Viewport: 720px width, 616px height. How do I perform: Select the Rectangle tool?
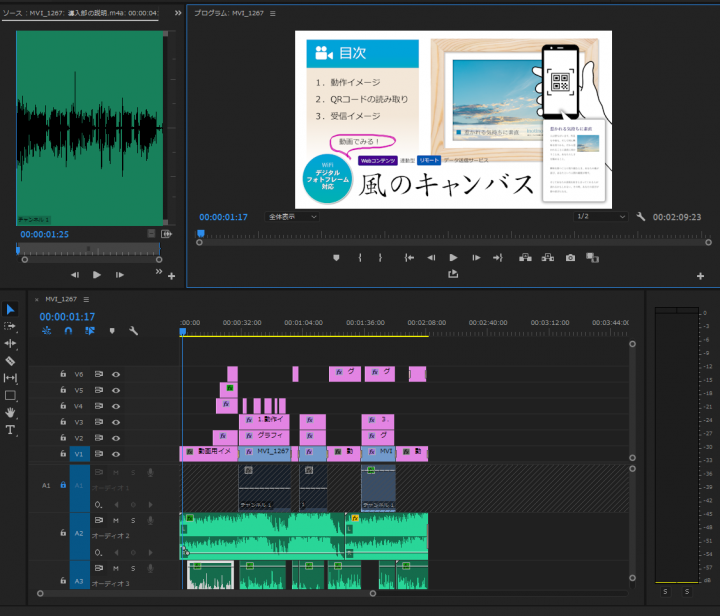click(10, 395)
